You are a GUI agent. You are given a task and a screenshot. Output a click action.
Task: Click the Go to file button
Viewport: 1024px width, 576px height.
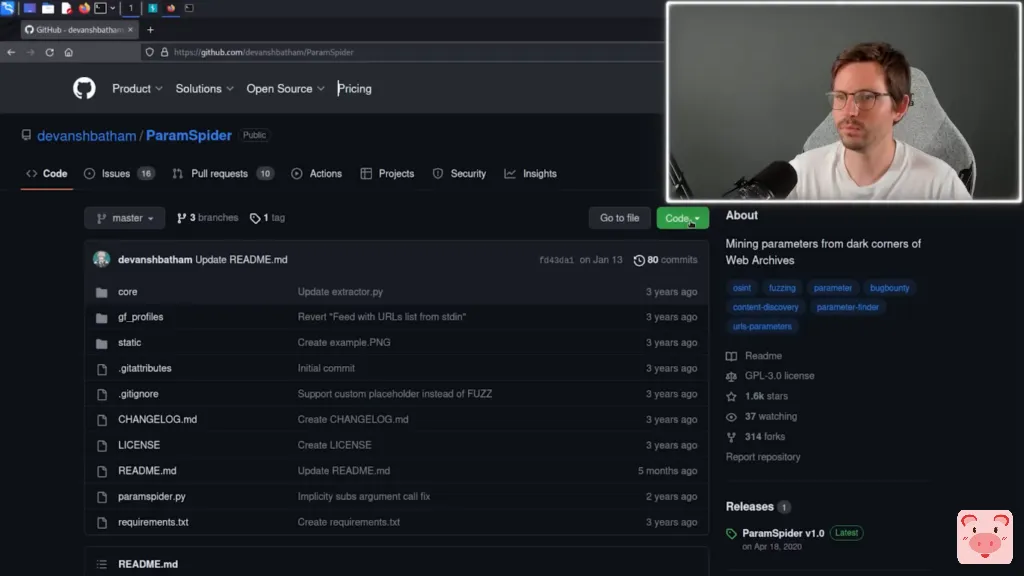click(619, 218)
